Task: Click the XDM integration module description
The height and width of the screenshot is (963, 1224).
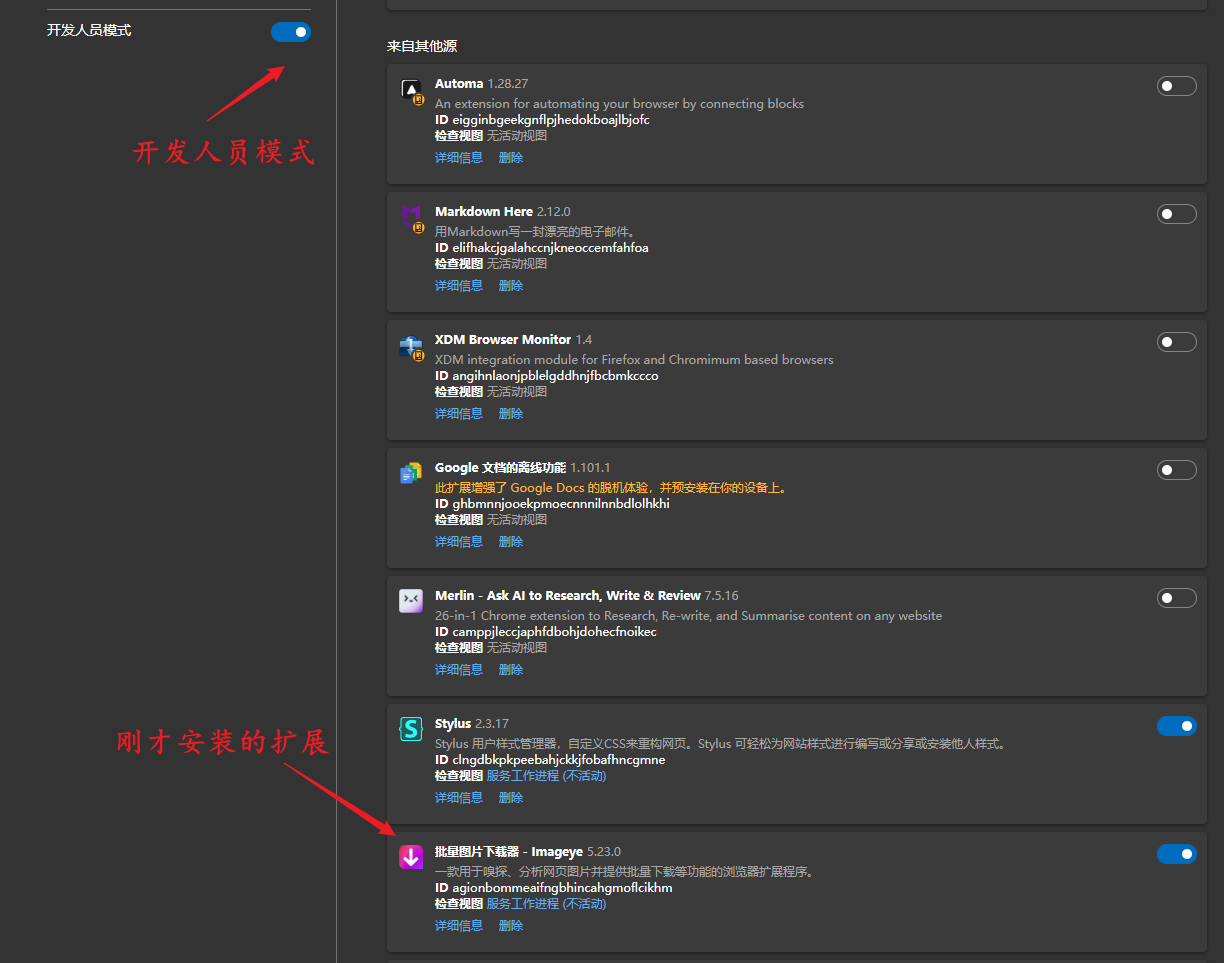Action: 634,360
